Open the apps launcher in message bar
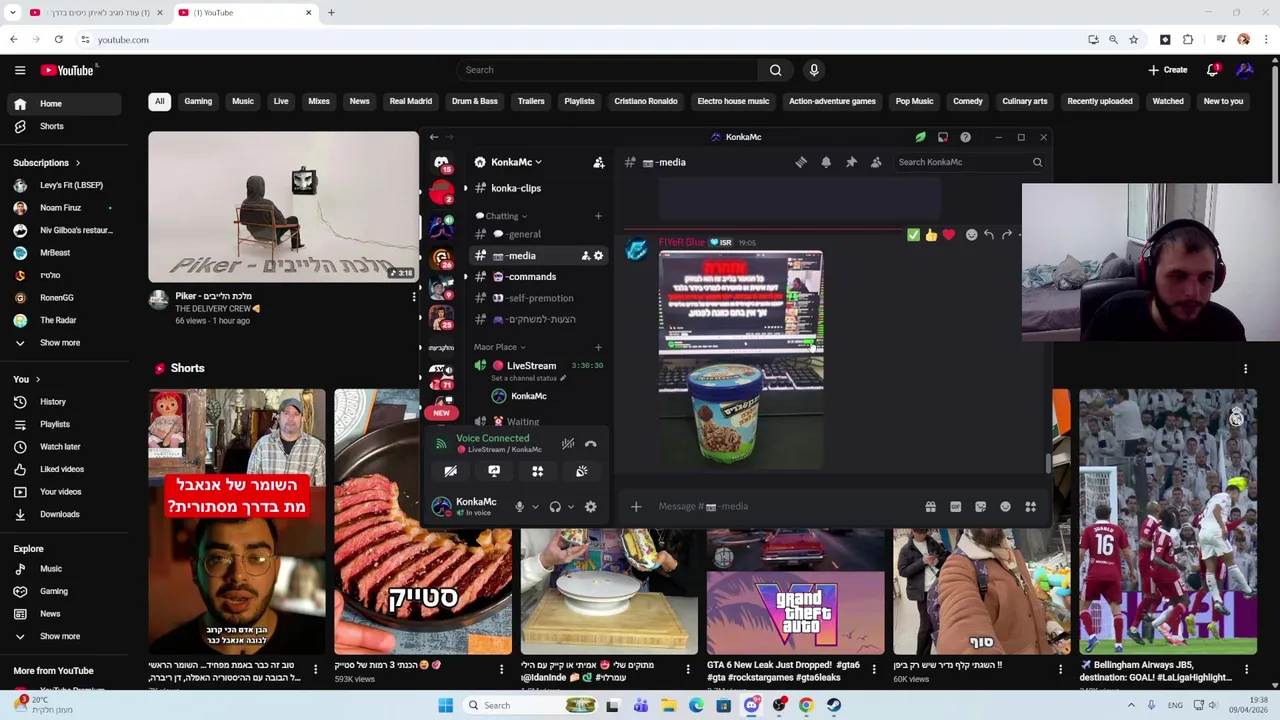 pyautogui.click(x=1030, y=507)
